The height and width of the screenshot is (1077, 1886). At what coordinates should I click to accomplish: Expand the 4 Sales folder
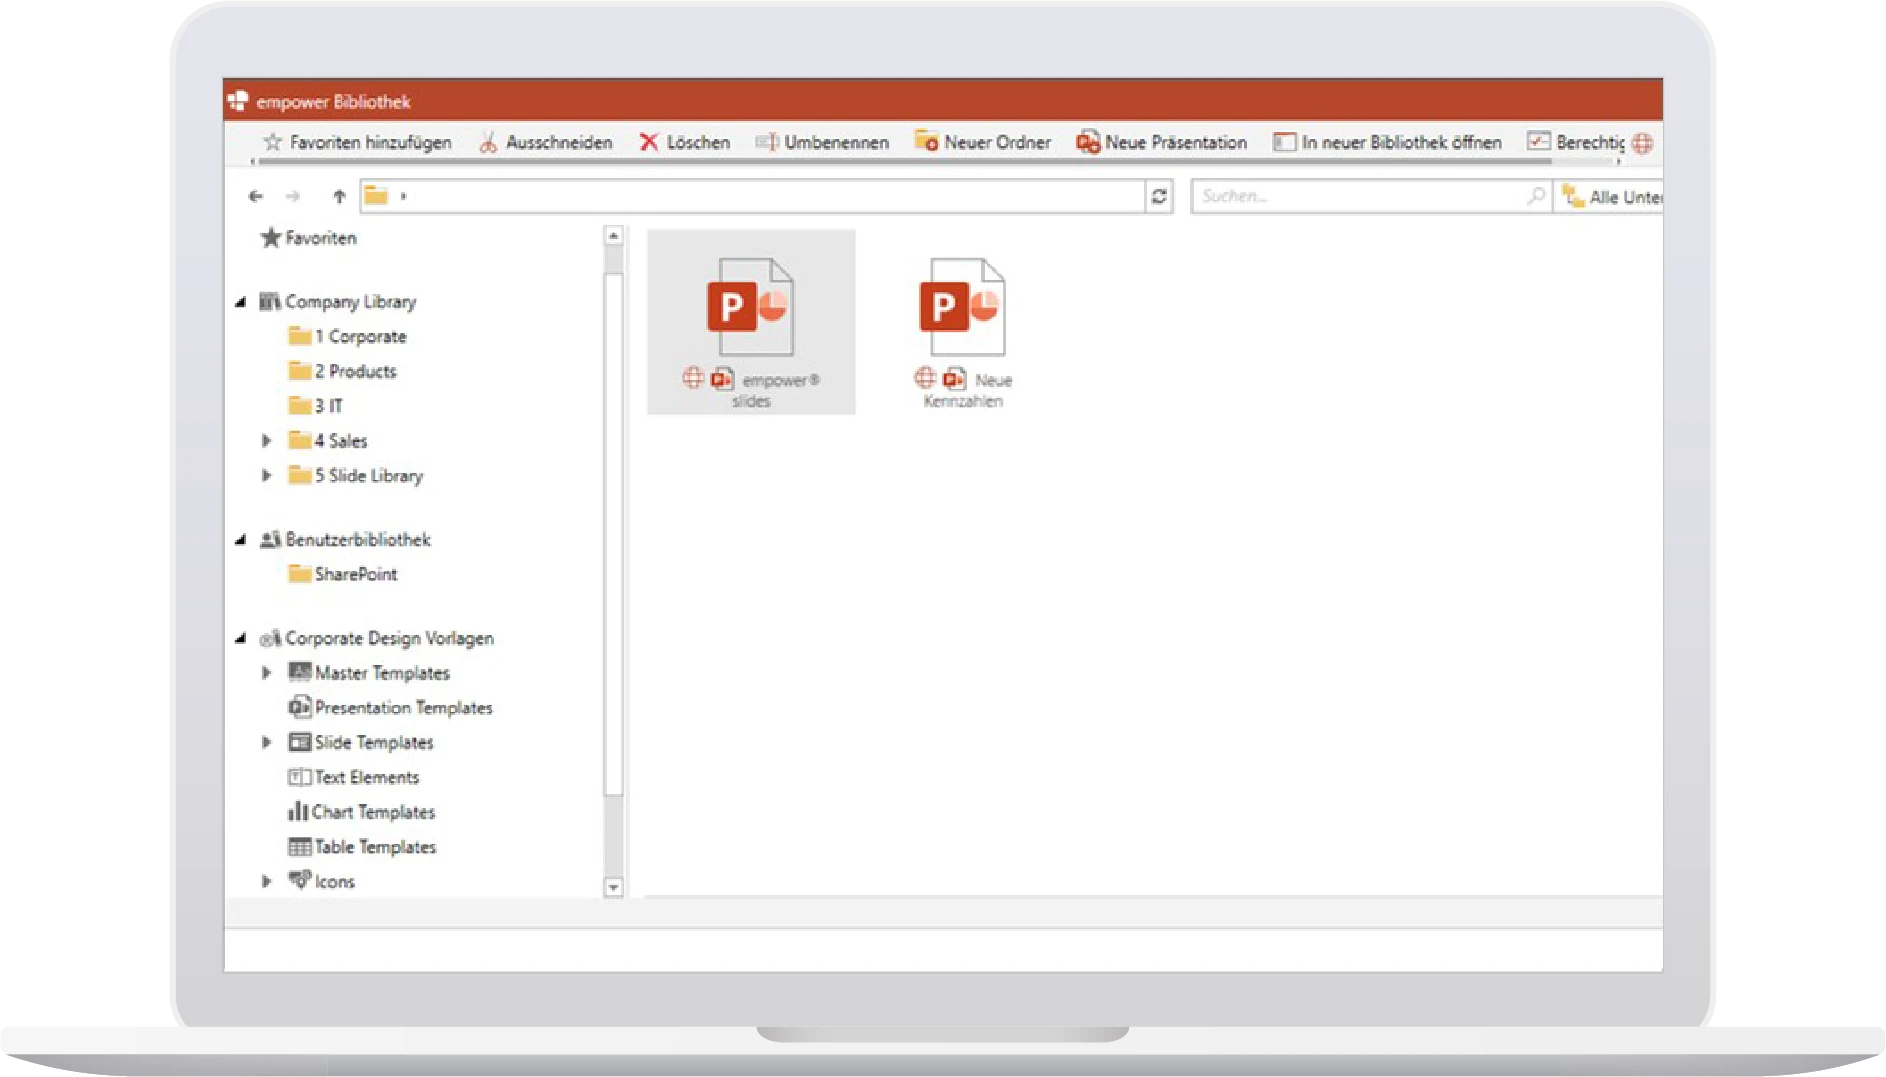[266, 441]
